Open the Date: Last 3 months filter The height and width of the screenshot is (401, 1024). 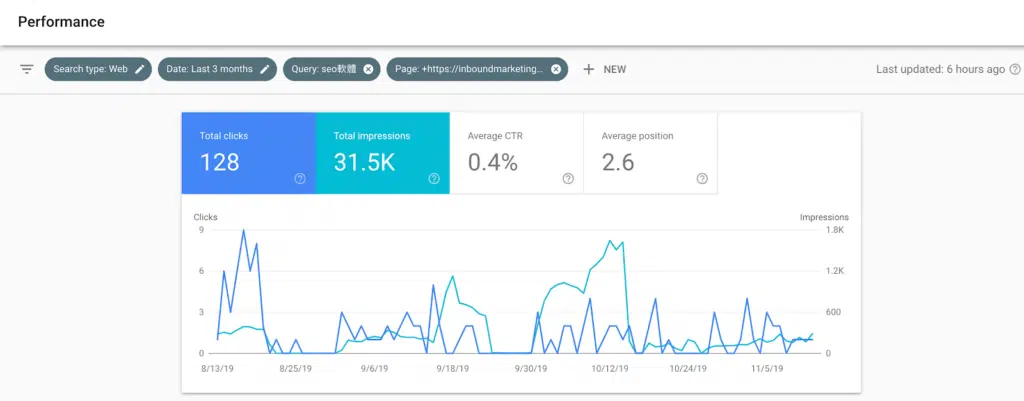click(x=217, y=69)
